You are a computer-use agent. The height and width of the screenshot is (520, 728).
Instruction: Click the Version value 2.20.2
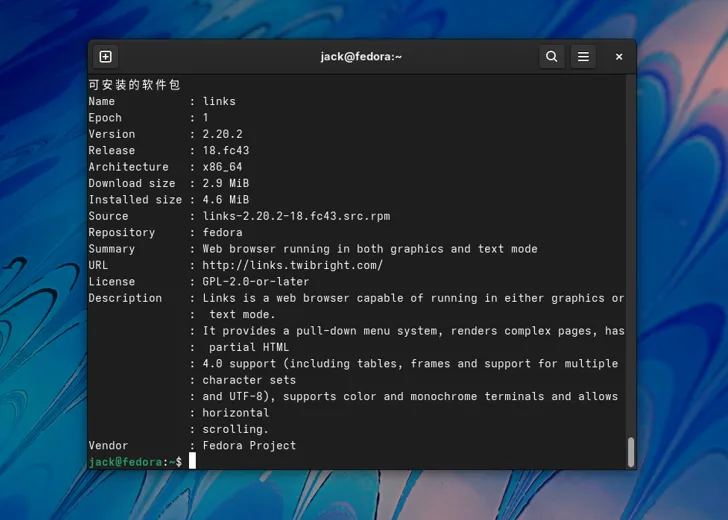point(222,134)
